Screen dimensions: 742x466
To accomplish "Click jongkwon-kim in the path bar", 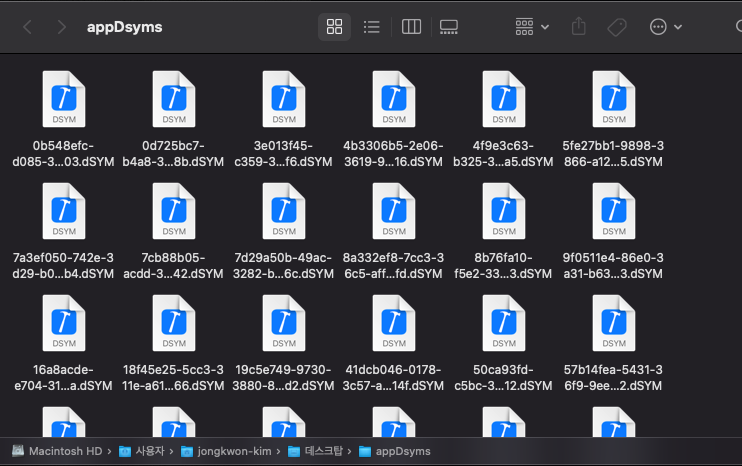I will pyautogui.click(x=226, y=451).
